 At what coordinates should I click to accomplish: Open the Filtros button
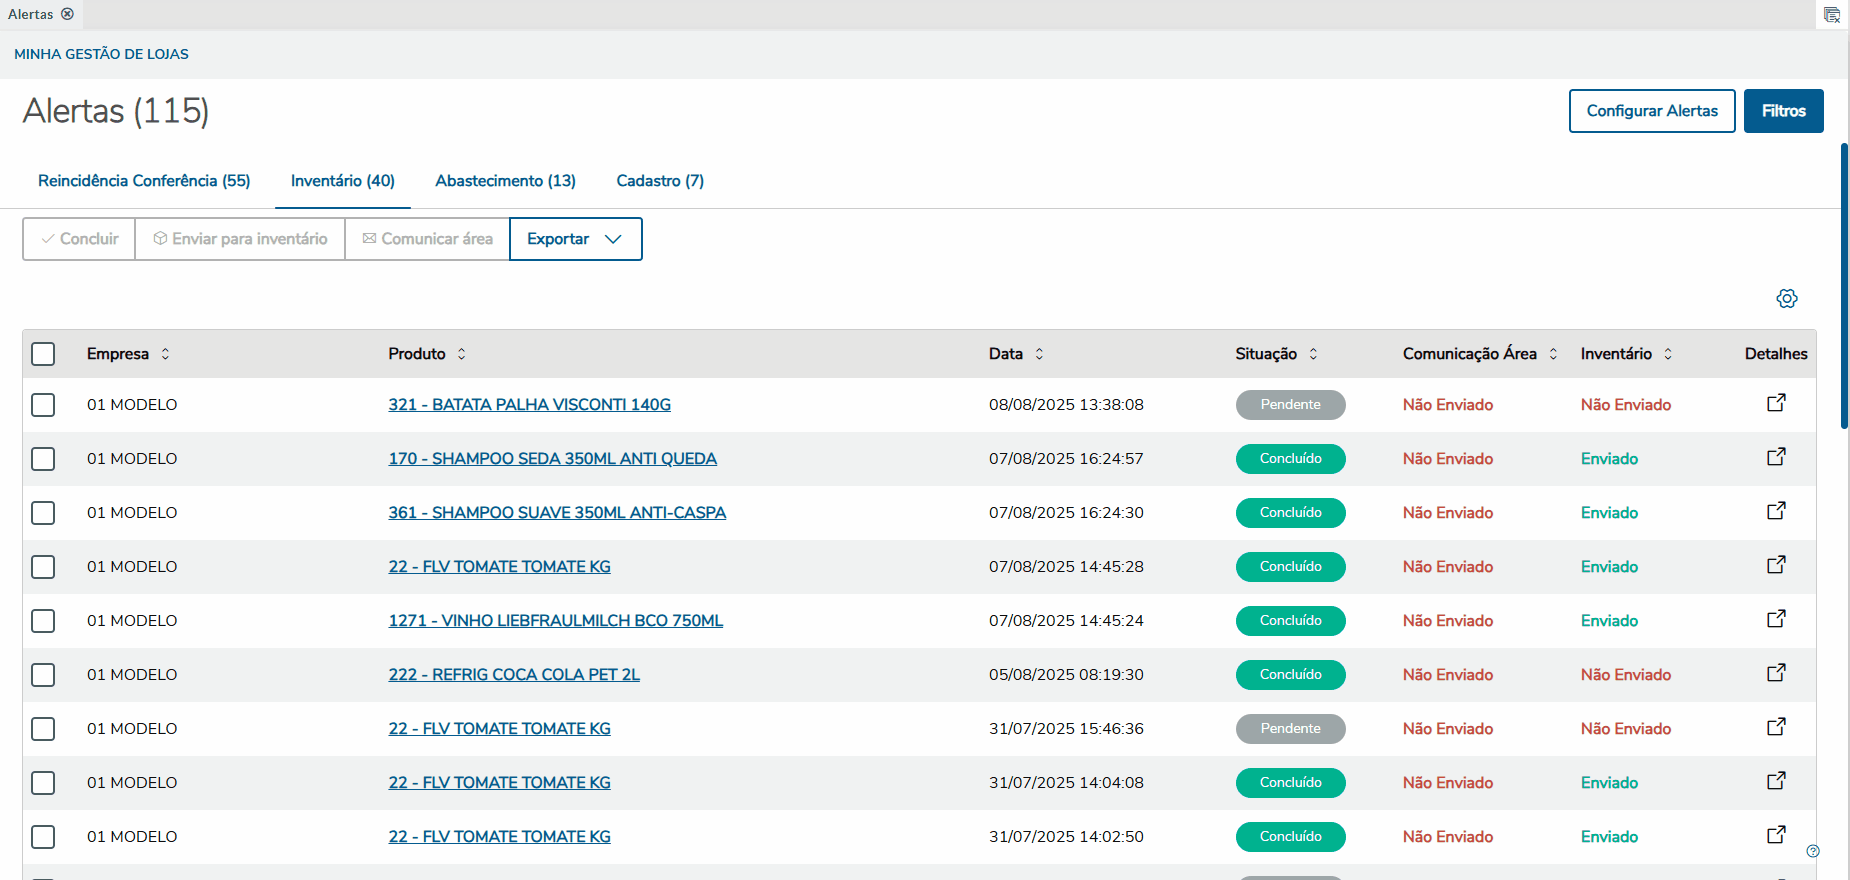(1784, 111)
